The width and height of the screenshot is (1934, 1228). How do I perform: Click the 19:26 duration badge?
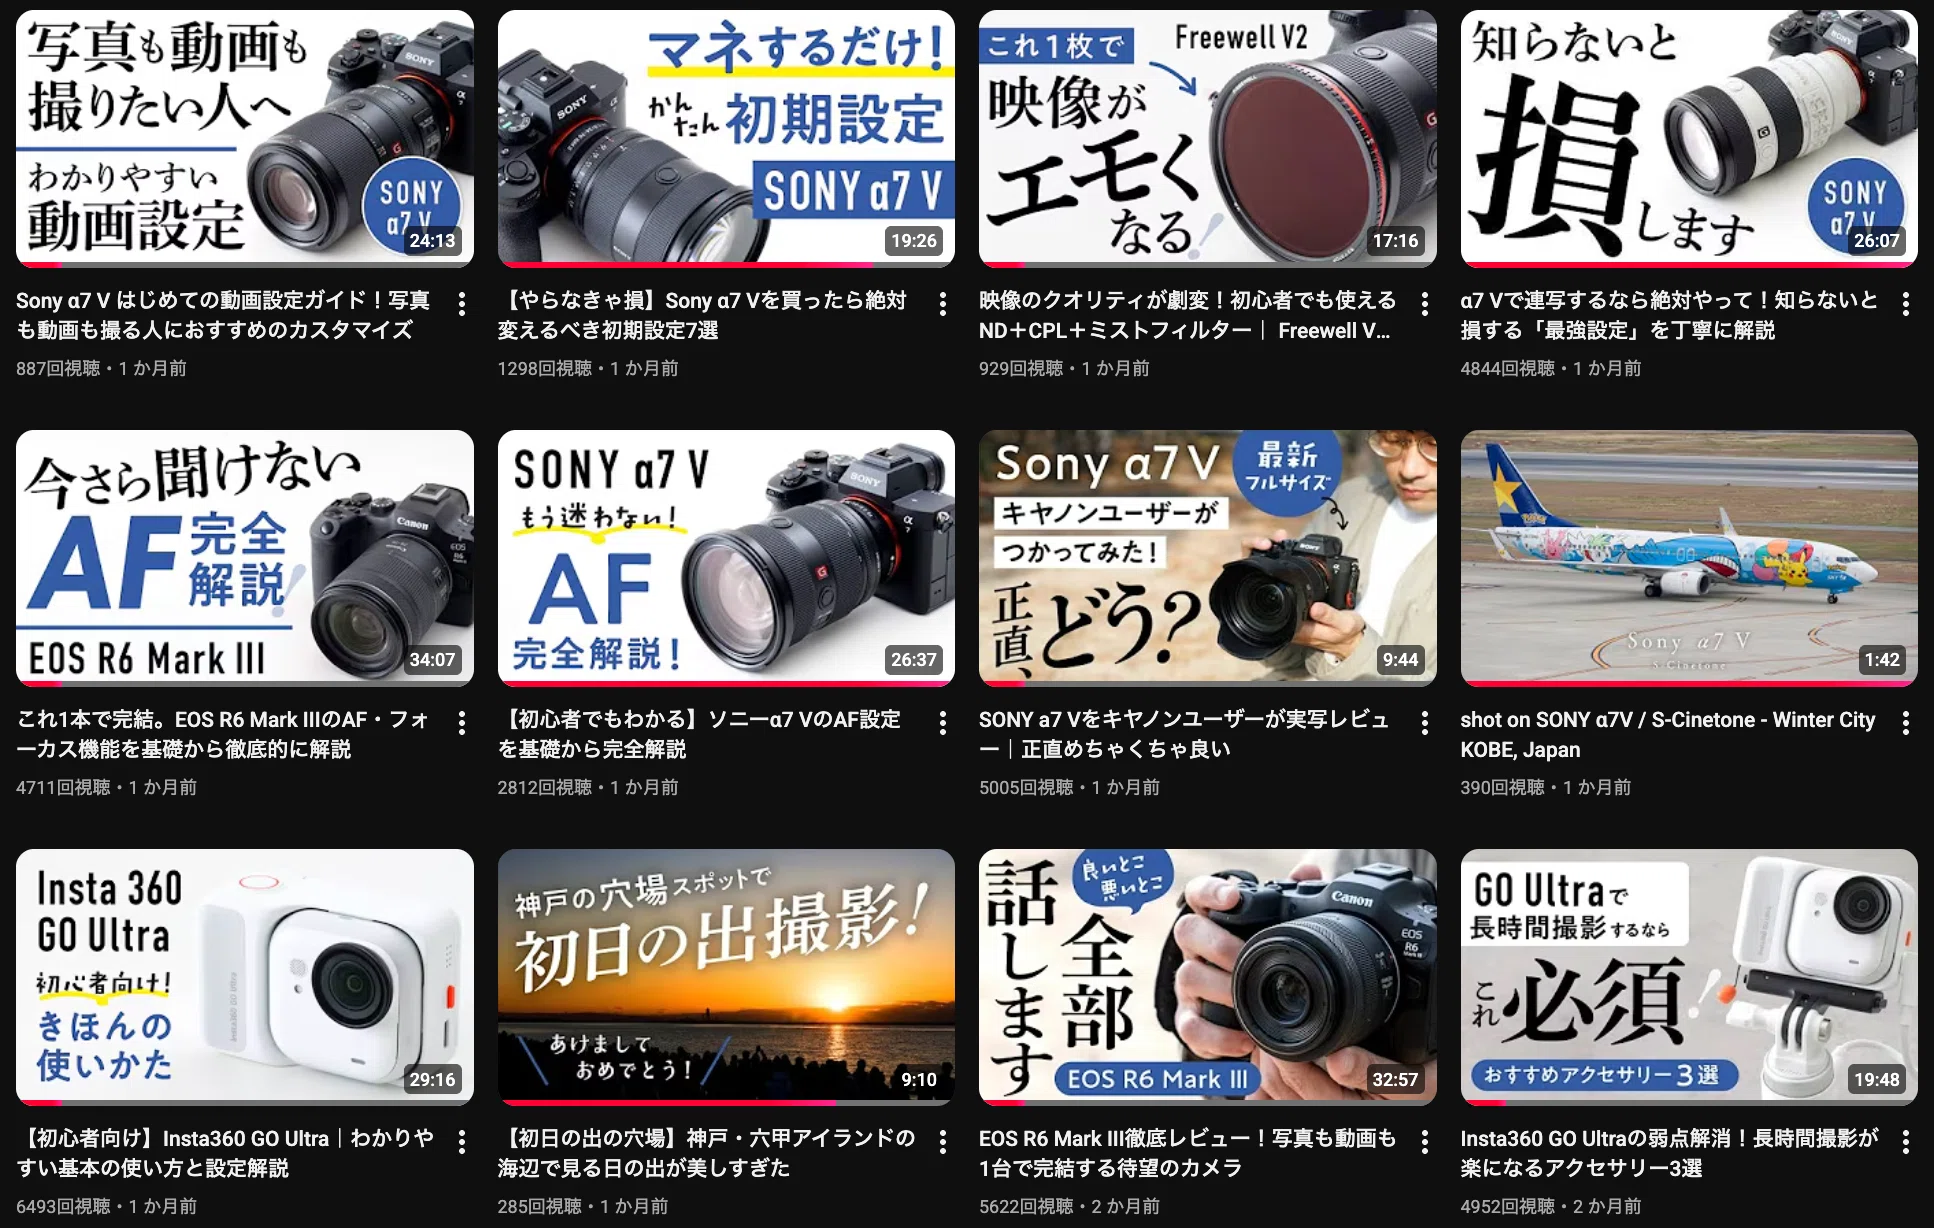(x=914, y=241)
